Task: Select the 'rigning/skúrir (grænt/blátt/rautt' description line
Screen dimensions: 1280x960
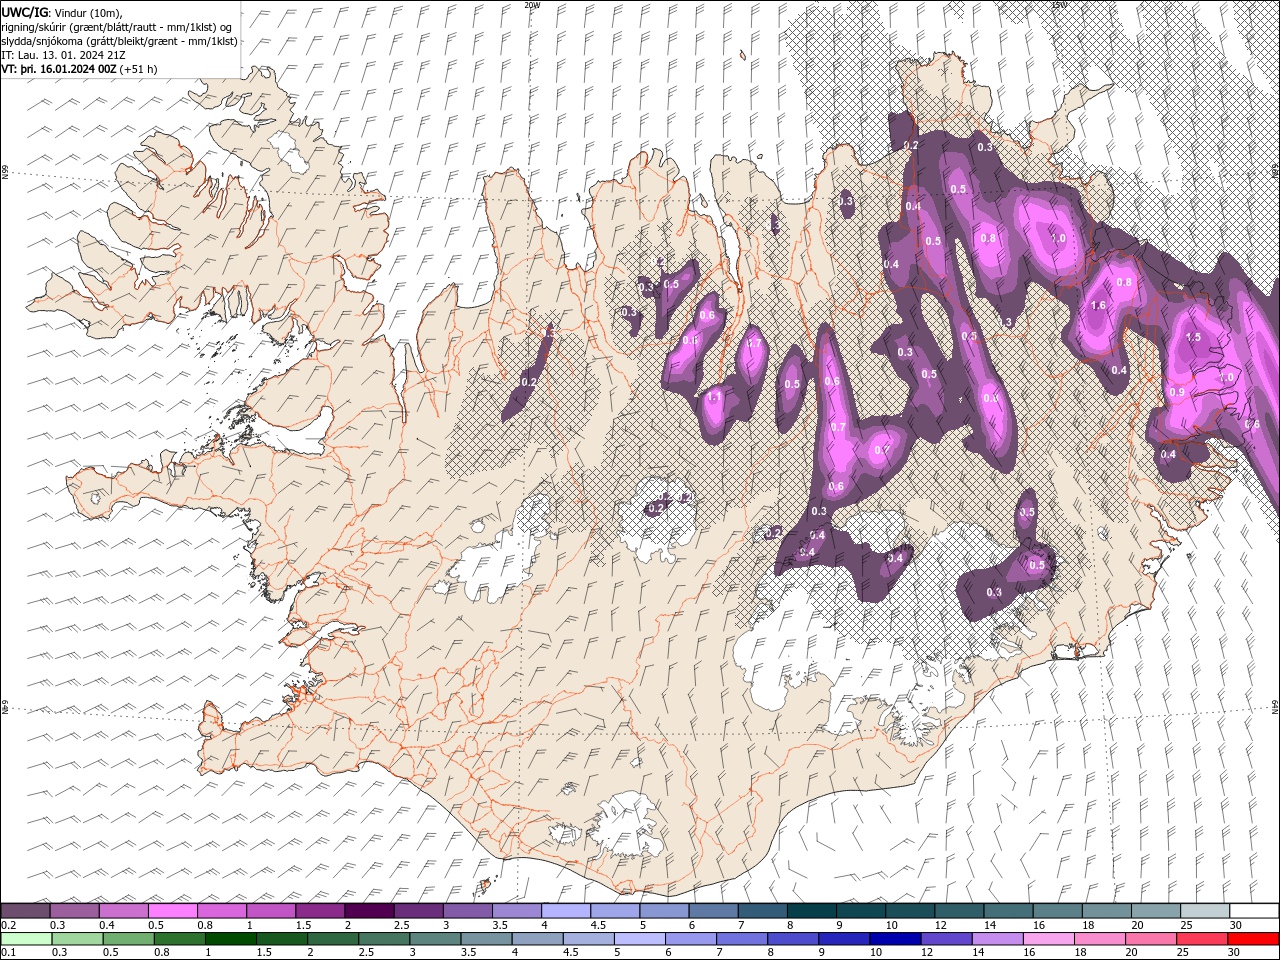Action: point(118,27)
